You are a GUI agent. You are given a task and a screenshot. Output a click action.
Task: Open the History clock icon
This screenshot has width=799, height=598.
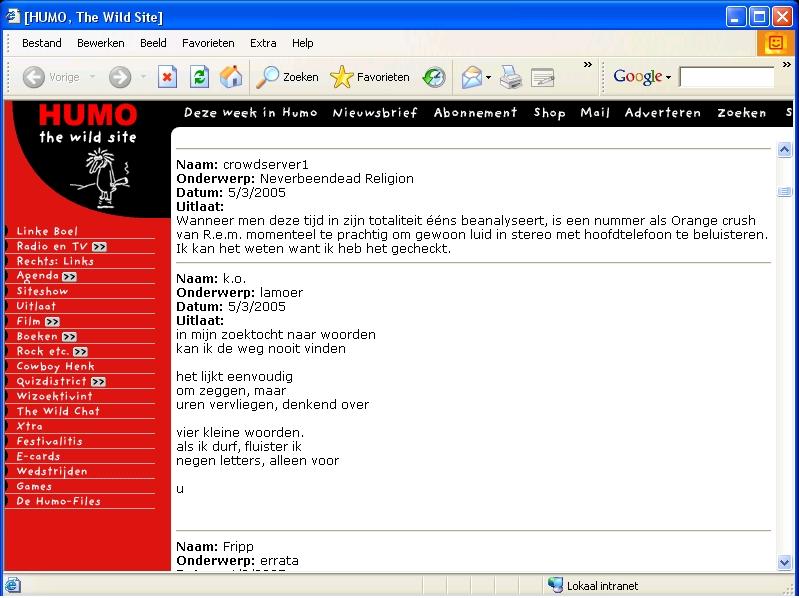tap(434, 77)
